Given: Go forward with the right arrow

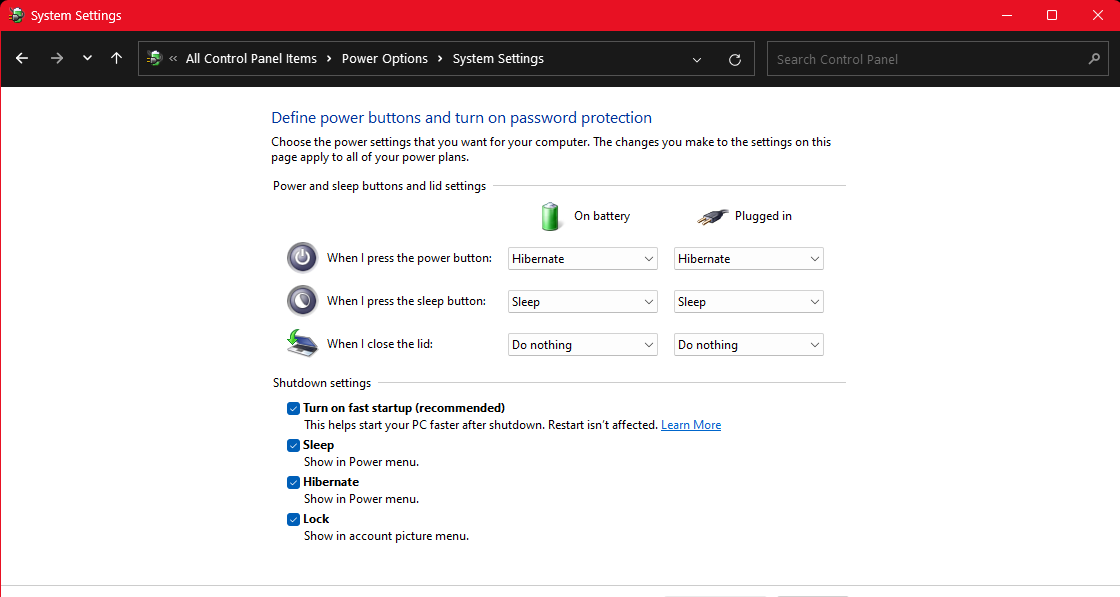Looking at the screenshot, I should 56,59.
